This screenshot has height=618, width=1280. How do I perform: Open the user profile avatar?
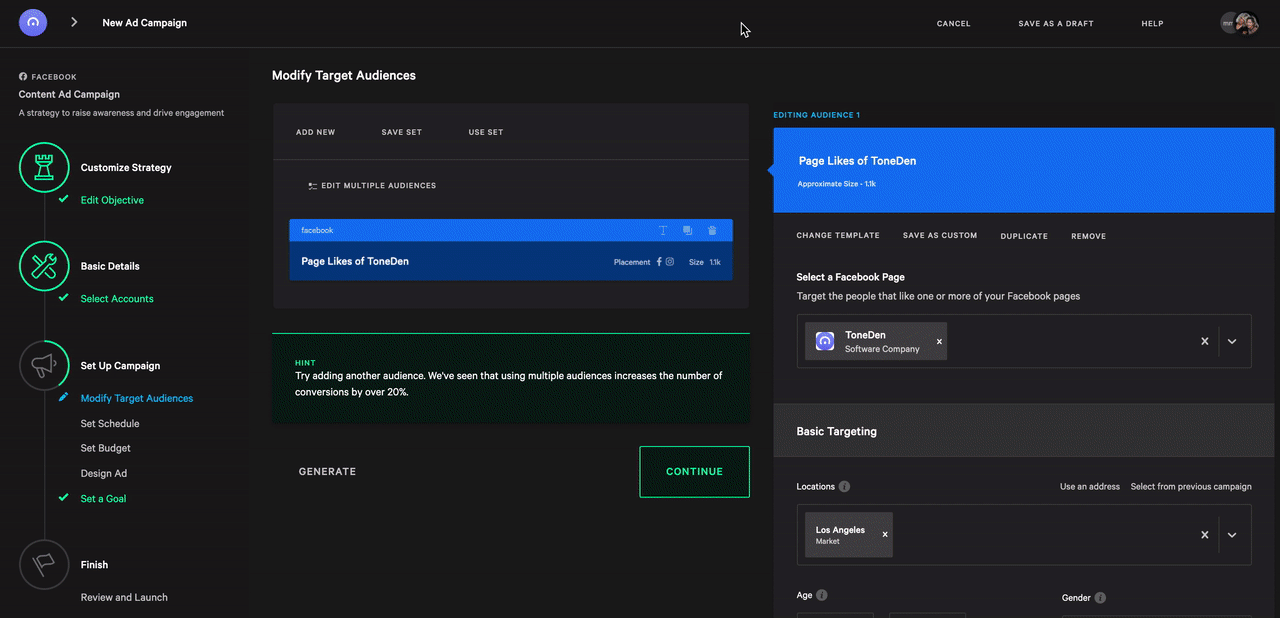1246,23
